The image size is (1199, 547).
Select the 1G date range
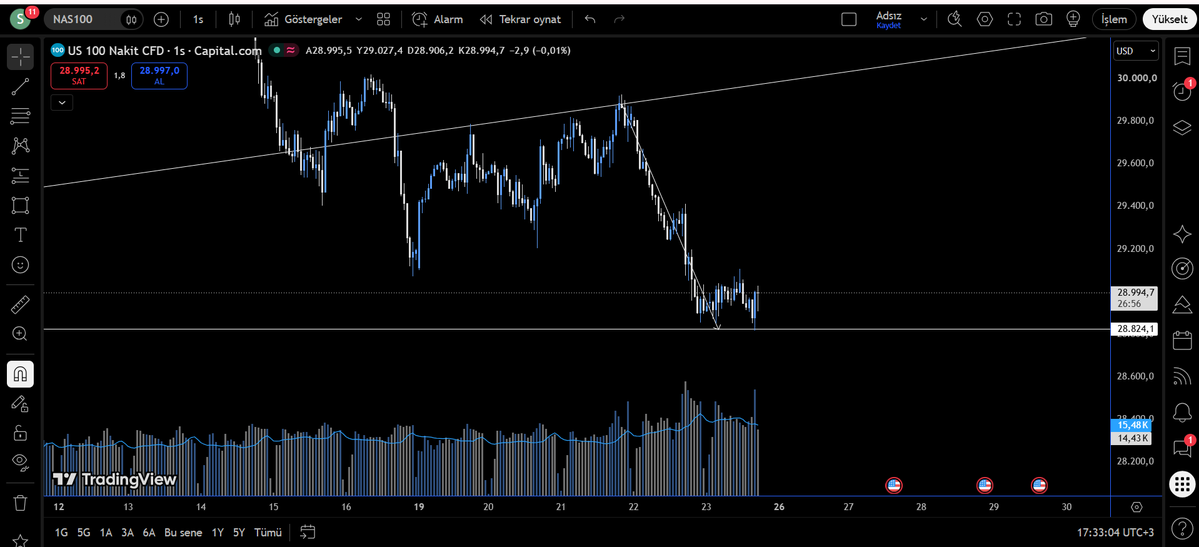point(62,532)
